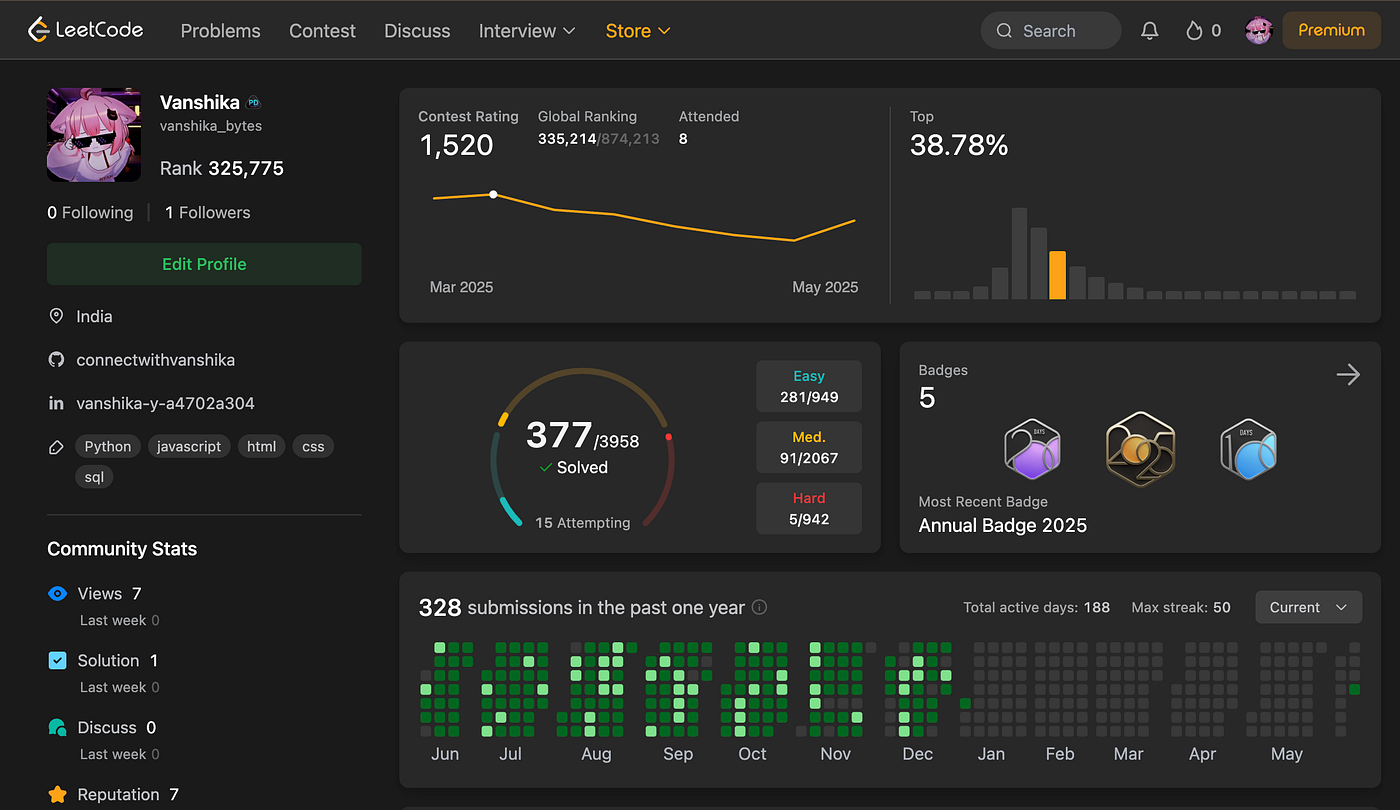1400x810 pixels.
Task: Open the Discuss section
Action: point(417,31)
